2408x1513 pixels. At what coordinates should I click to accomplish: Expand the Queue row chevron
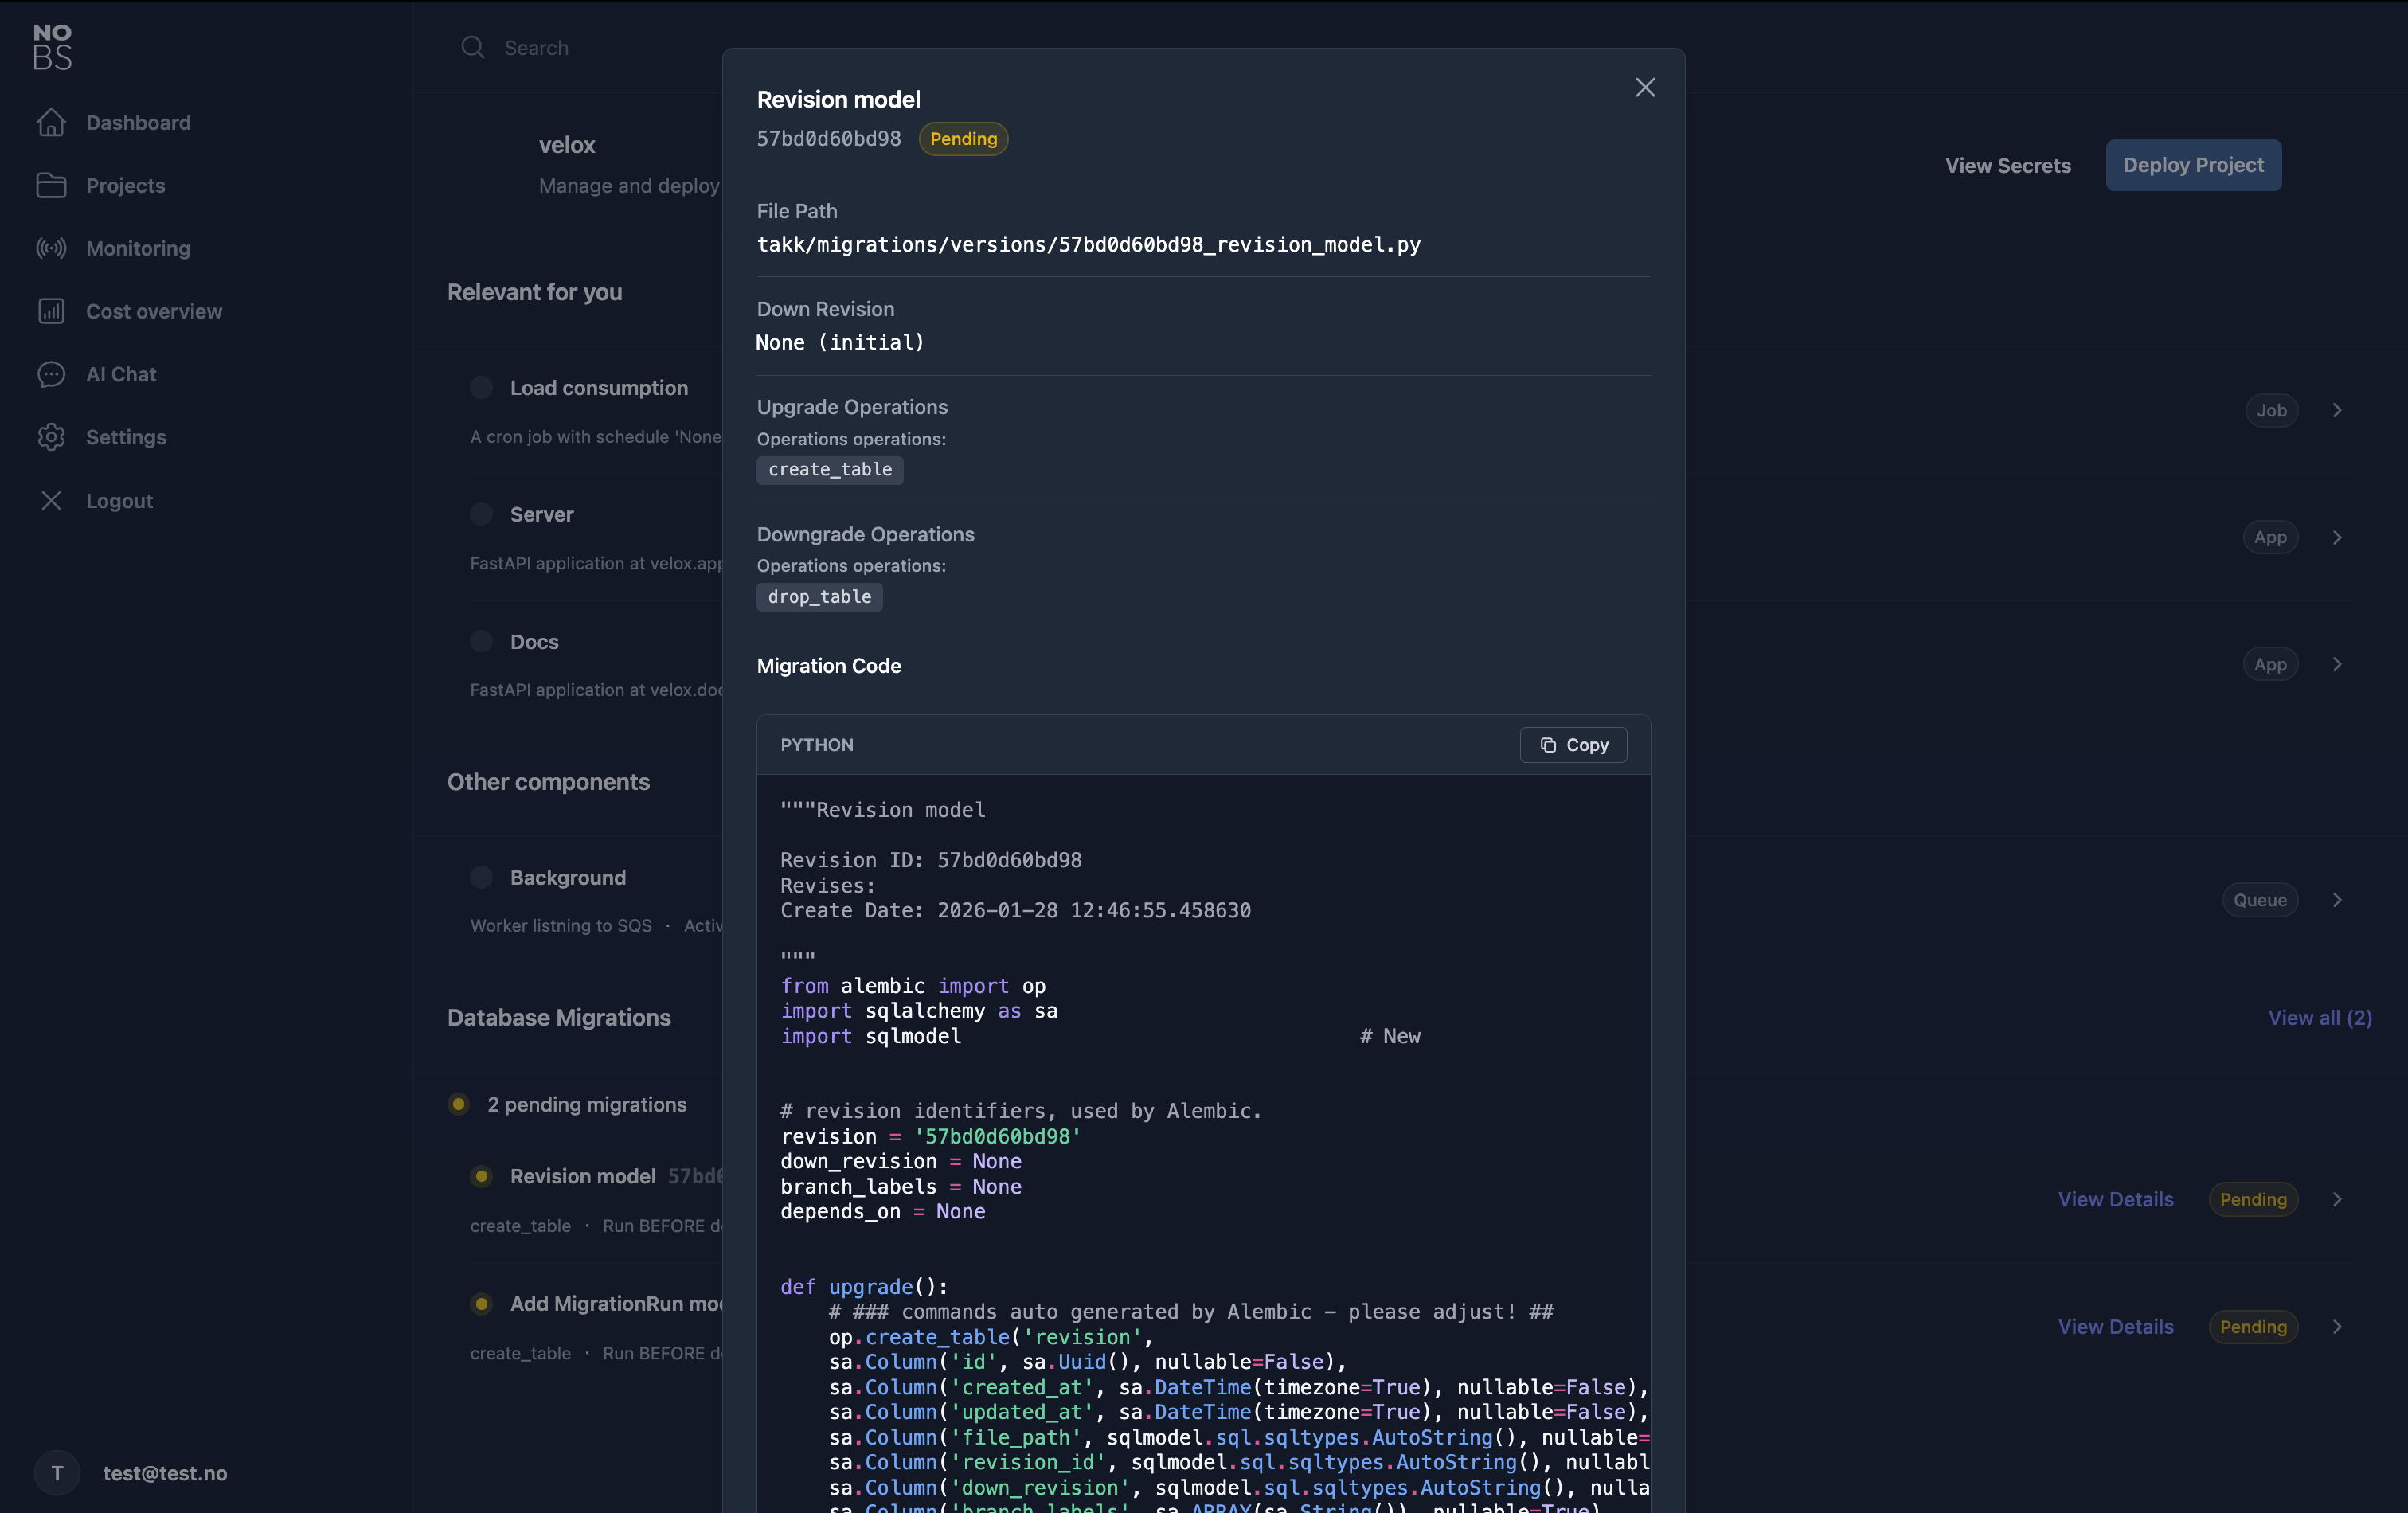coord(2337,900)
